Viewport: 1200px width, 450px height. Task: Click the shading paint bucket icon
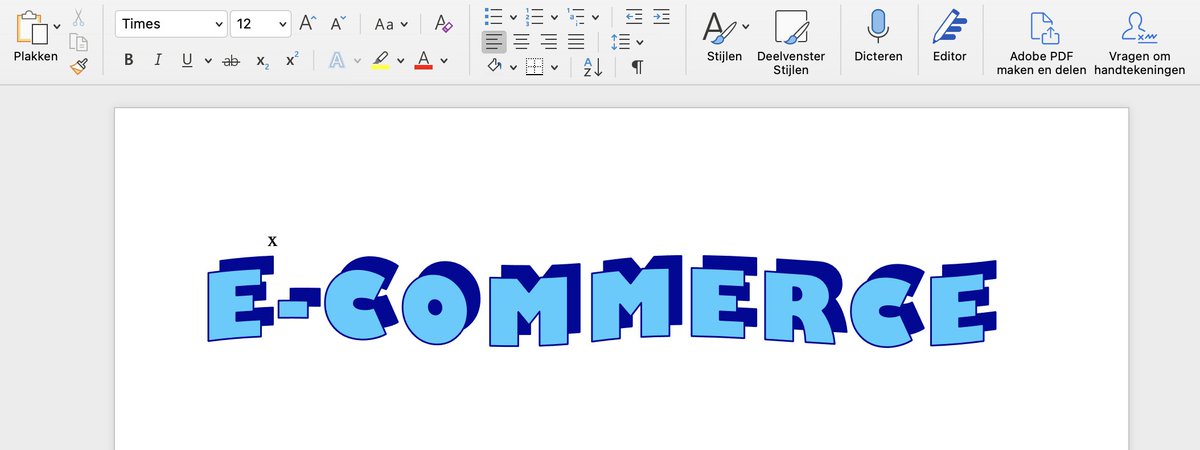pyautogui.click(x=494, y=67)
